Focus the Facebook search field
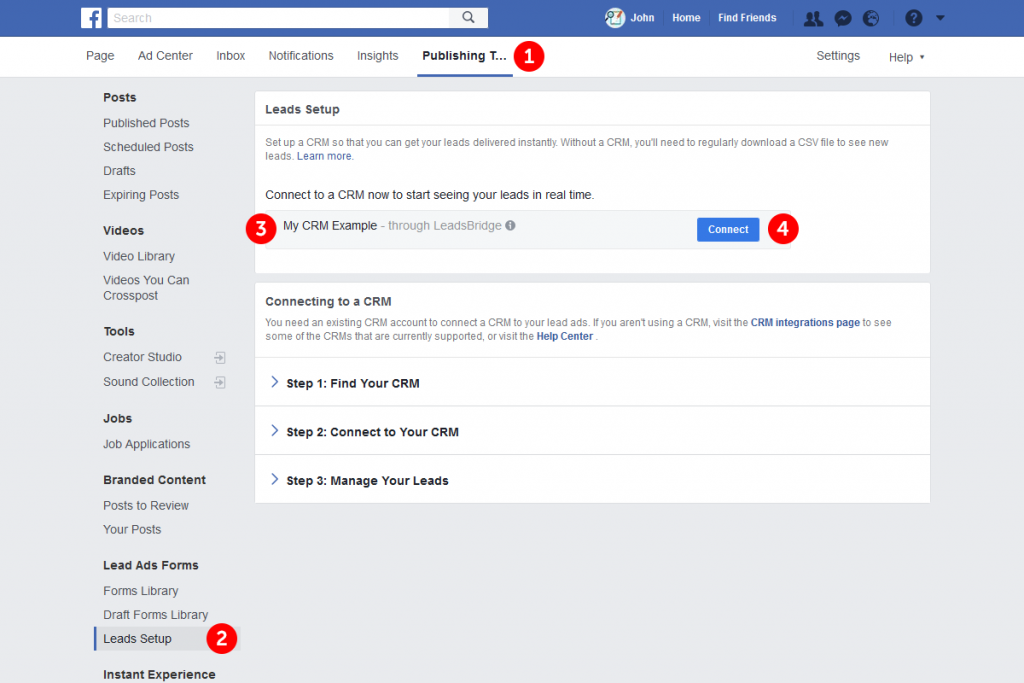This screenshot has height=683, width=1024. [x=279, y=18]
